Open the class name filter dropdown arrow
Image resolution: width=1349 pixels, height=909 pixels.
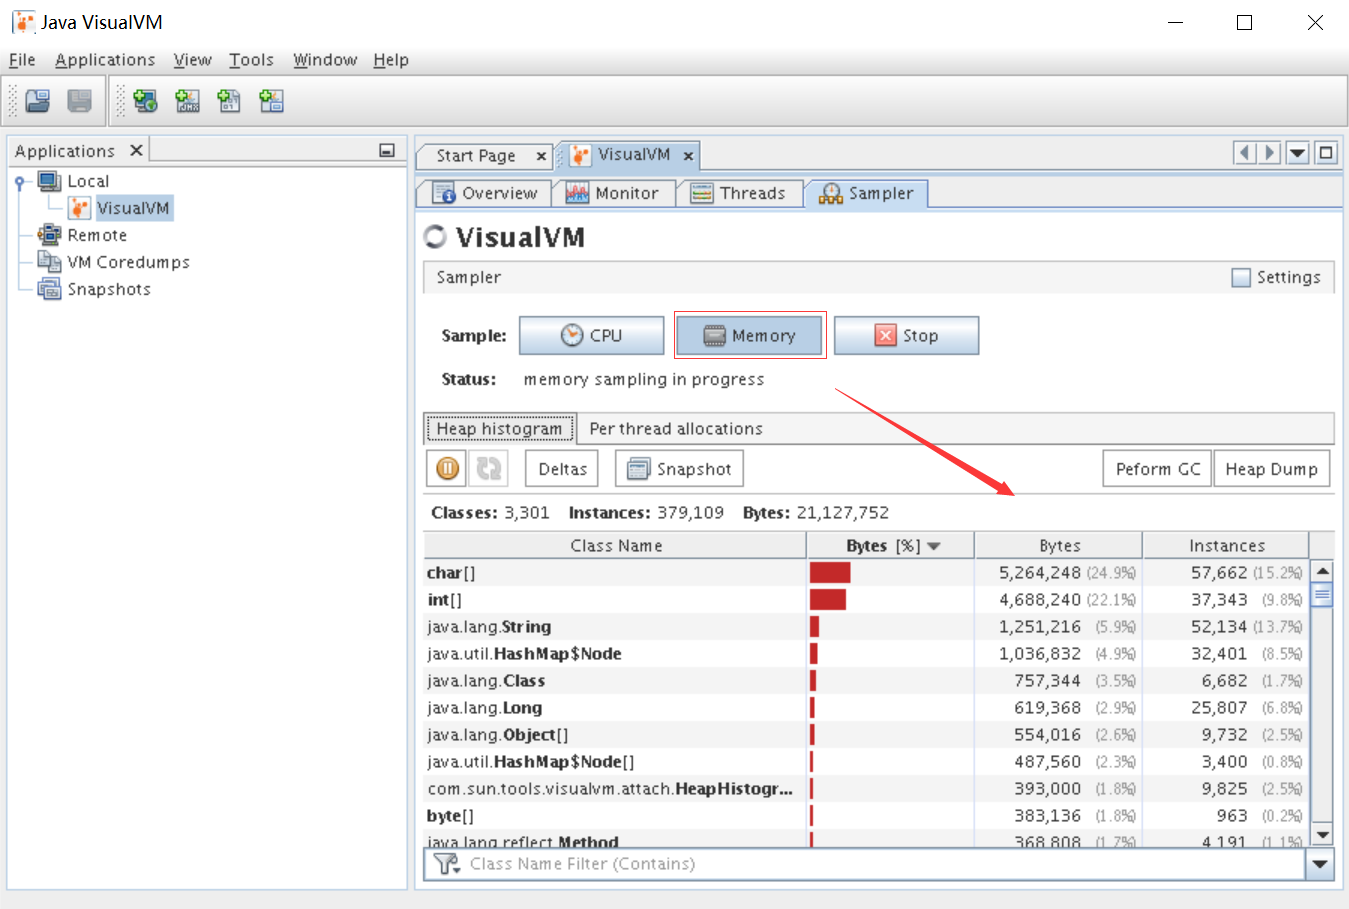click(x=1320, y=864)
